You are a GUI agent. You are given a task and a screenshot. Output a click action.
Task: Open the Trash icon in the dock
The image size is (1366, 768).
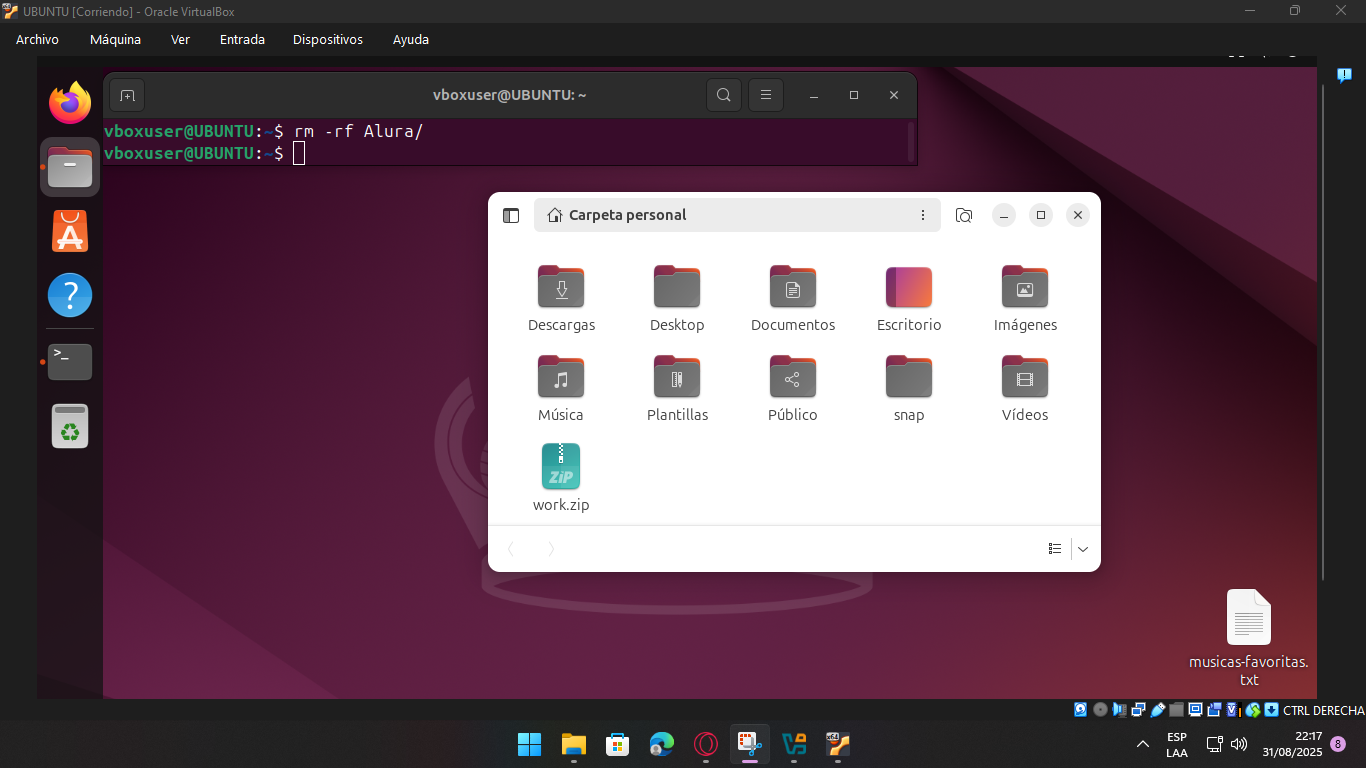pyautogui.click(x=70, y=426)
